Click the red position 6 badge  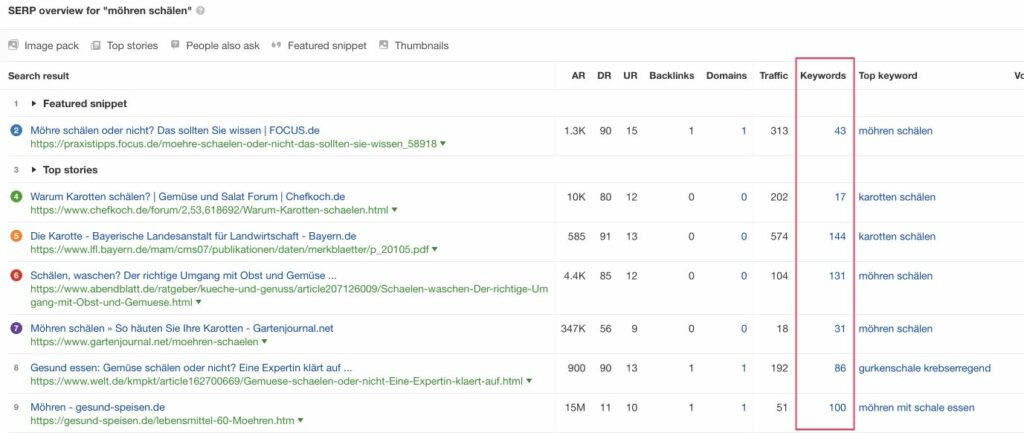(x=16, y=276)
